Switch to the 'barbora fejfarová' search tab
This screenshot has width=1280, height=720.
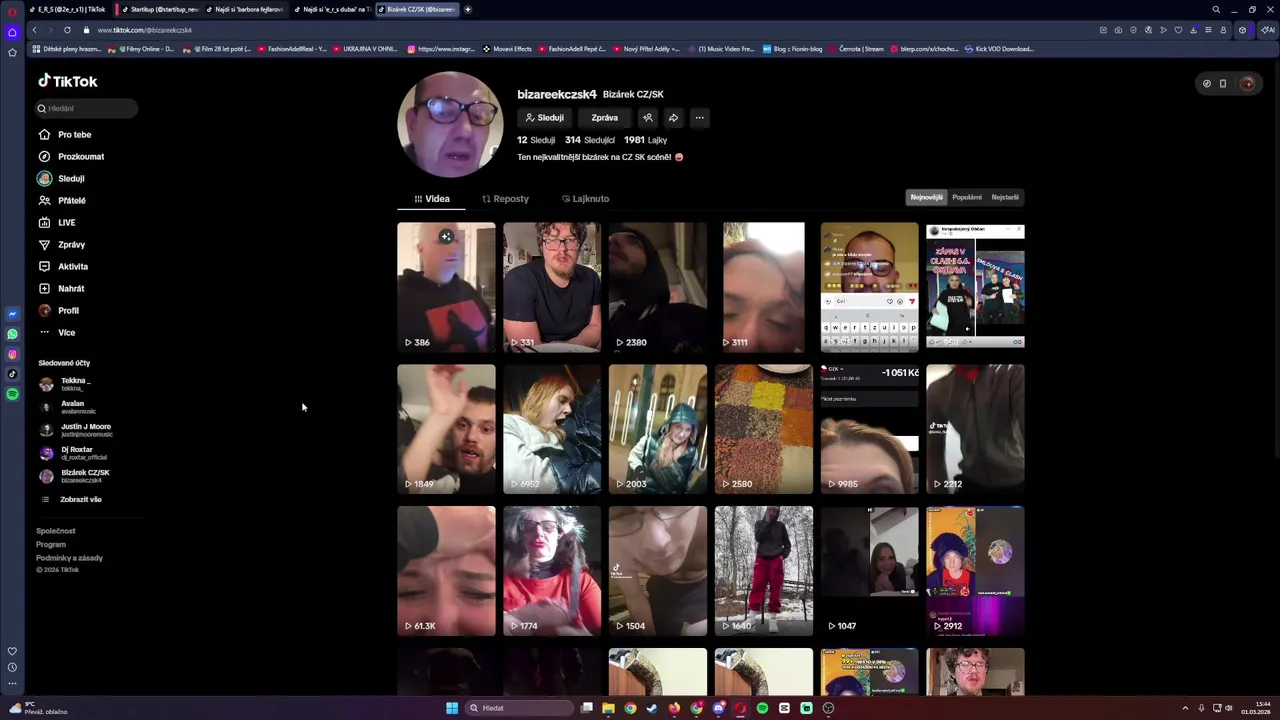point(246,9)
